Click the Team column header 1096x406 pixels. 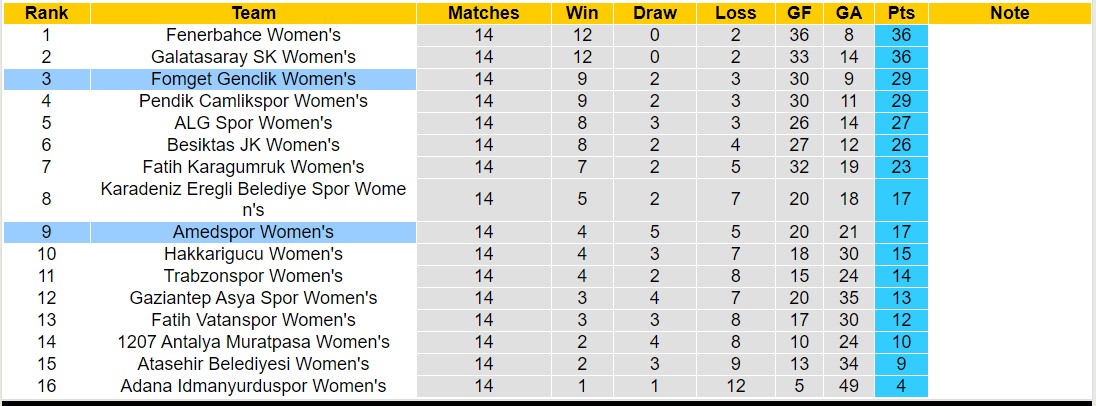pos(253,13)
